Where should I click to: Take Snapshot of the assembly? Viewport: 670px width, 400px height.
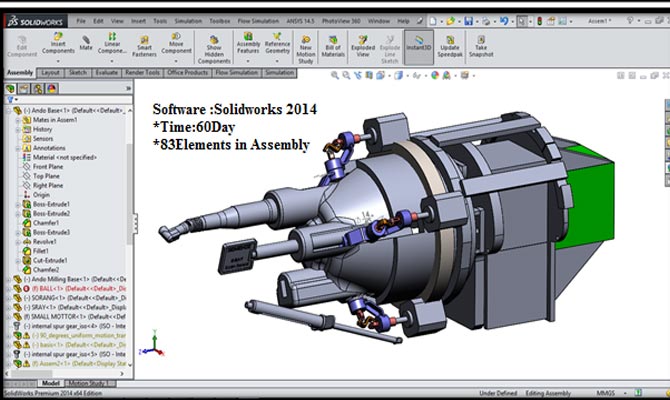[x=481, y=46]
